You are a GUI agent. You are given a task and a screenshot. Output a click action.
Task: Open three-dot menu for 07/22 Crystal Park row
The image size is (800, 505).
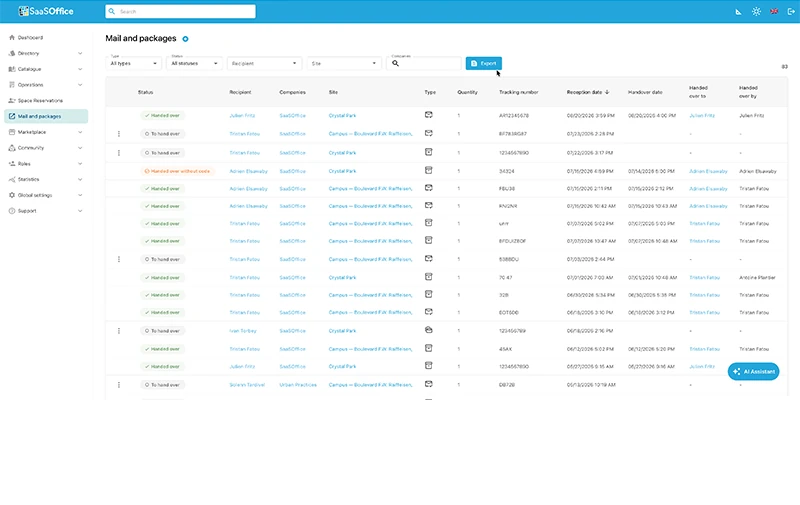coord(119,153)
